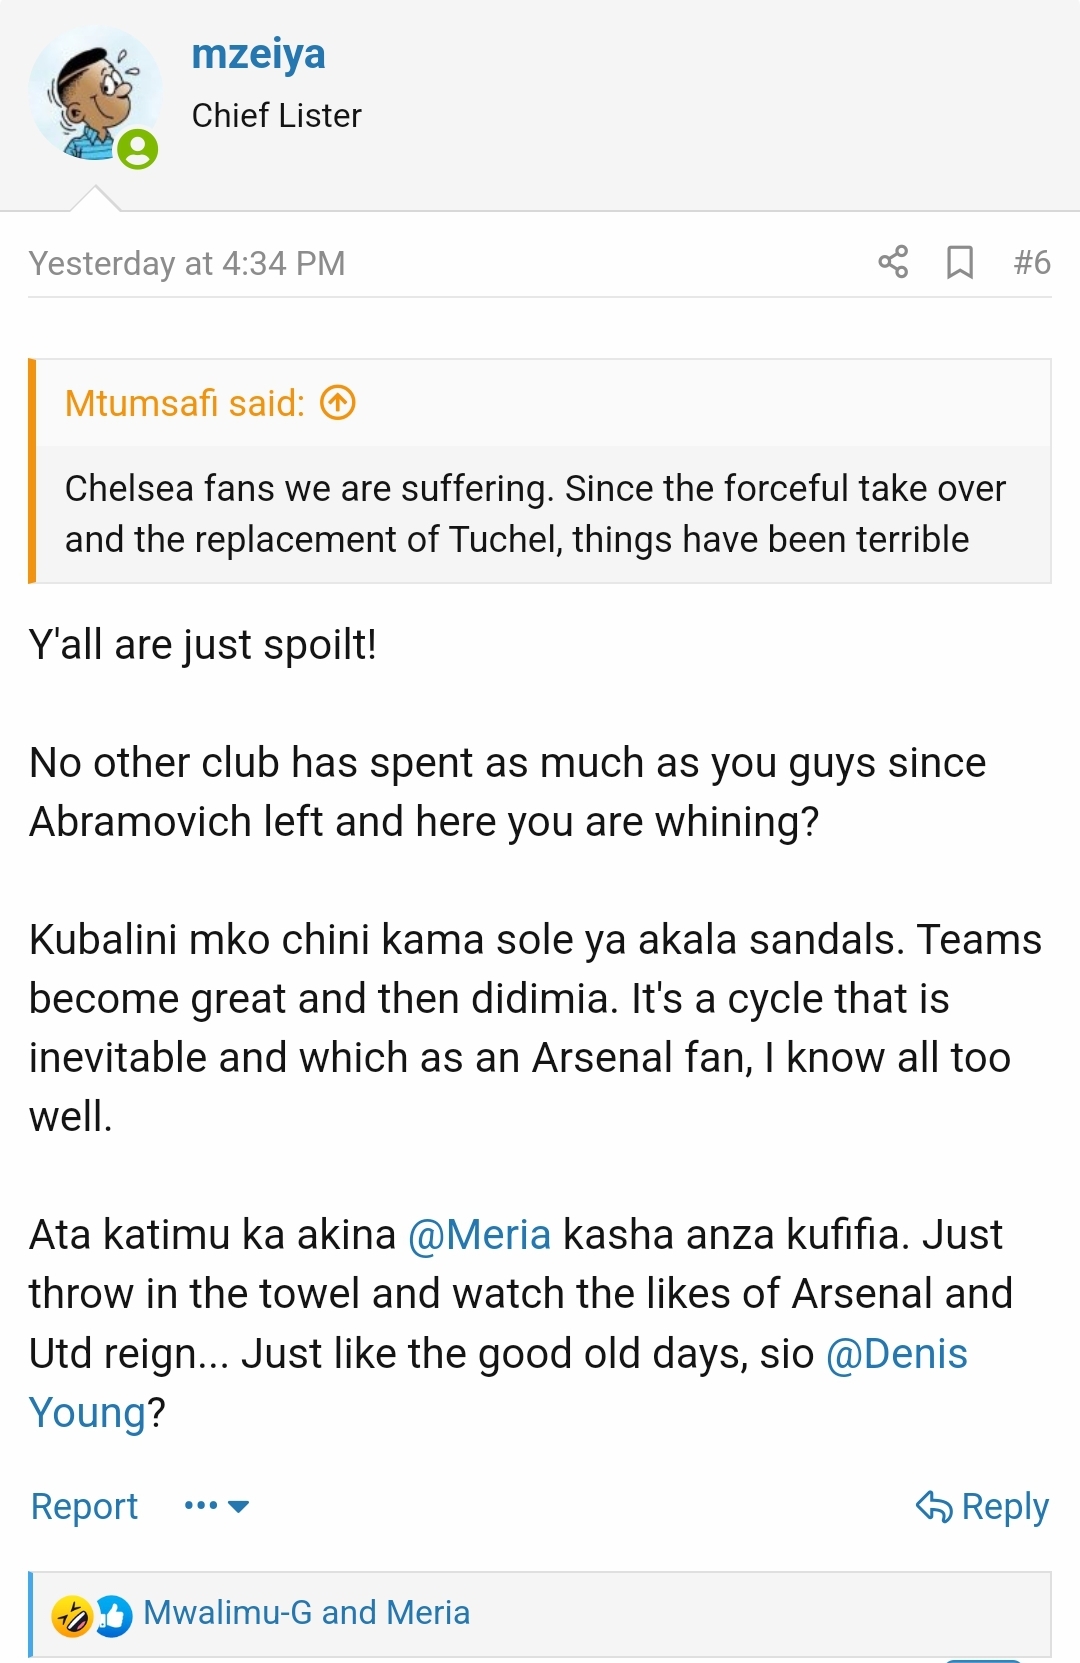This screenshot has width=1080, height=1663.
Task: Open the @Denis Young mention link
Action: (896, 1354)
